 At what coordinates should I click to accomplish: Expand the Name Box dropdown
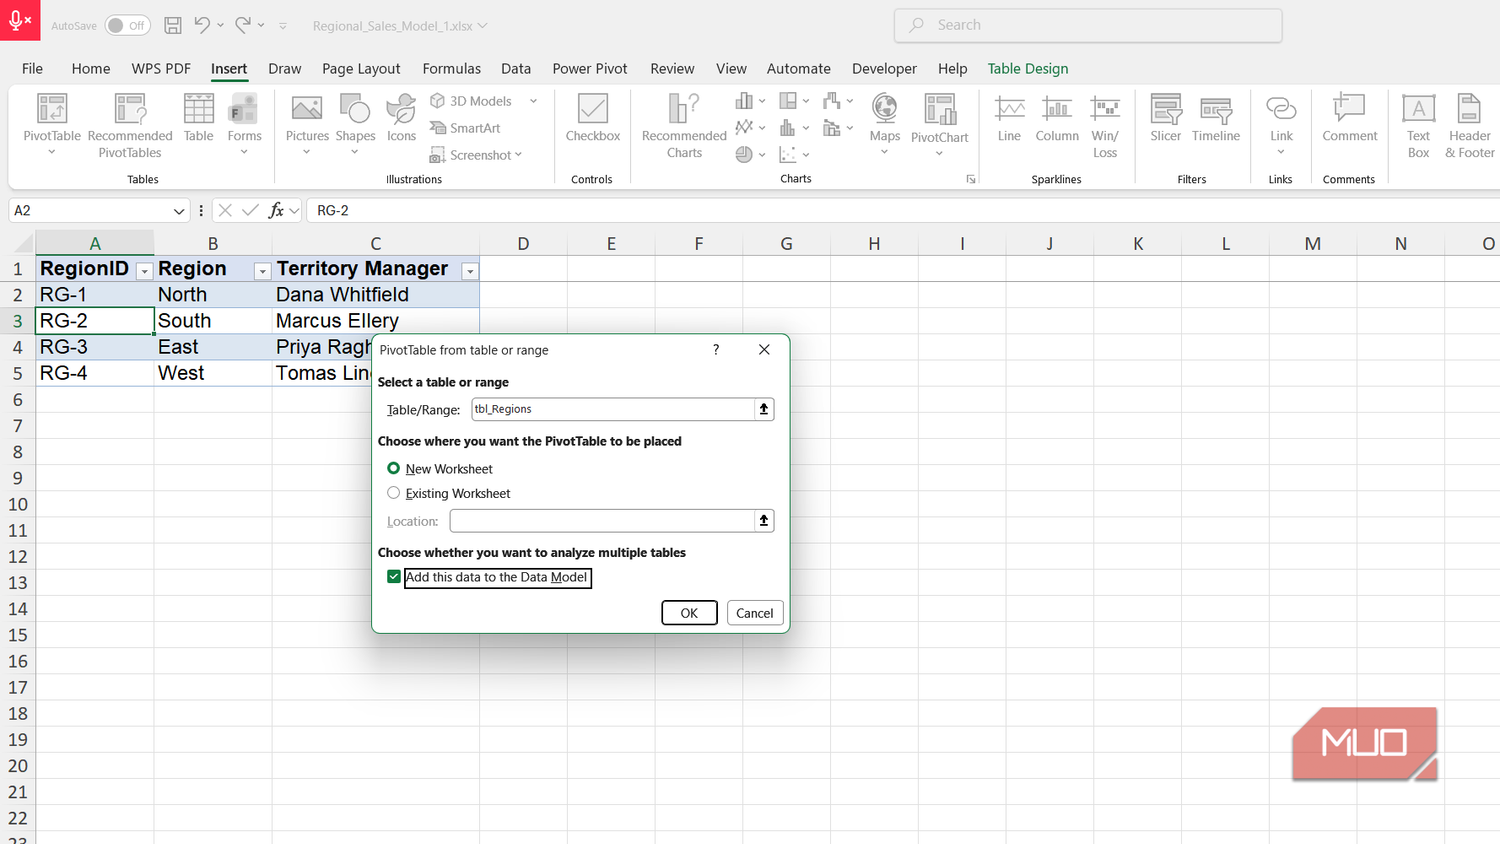pyautogui.click(x=179, y=211)
